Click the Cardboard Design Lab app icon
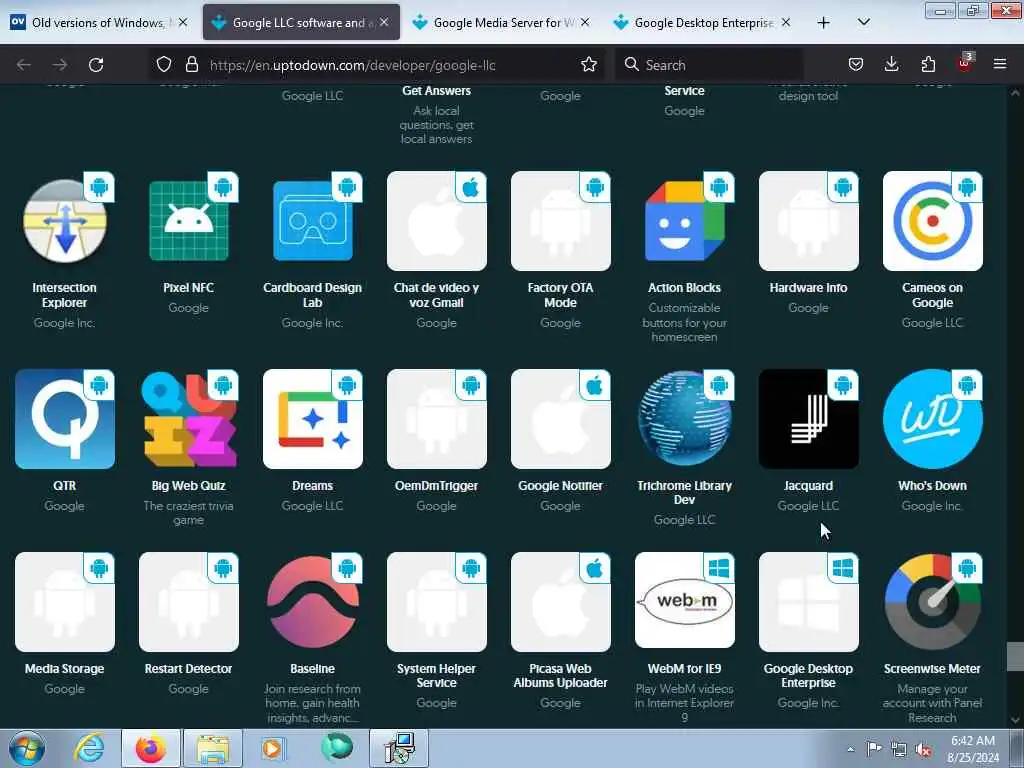The image size is (1024, 768). point(313,221)
